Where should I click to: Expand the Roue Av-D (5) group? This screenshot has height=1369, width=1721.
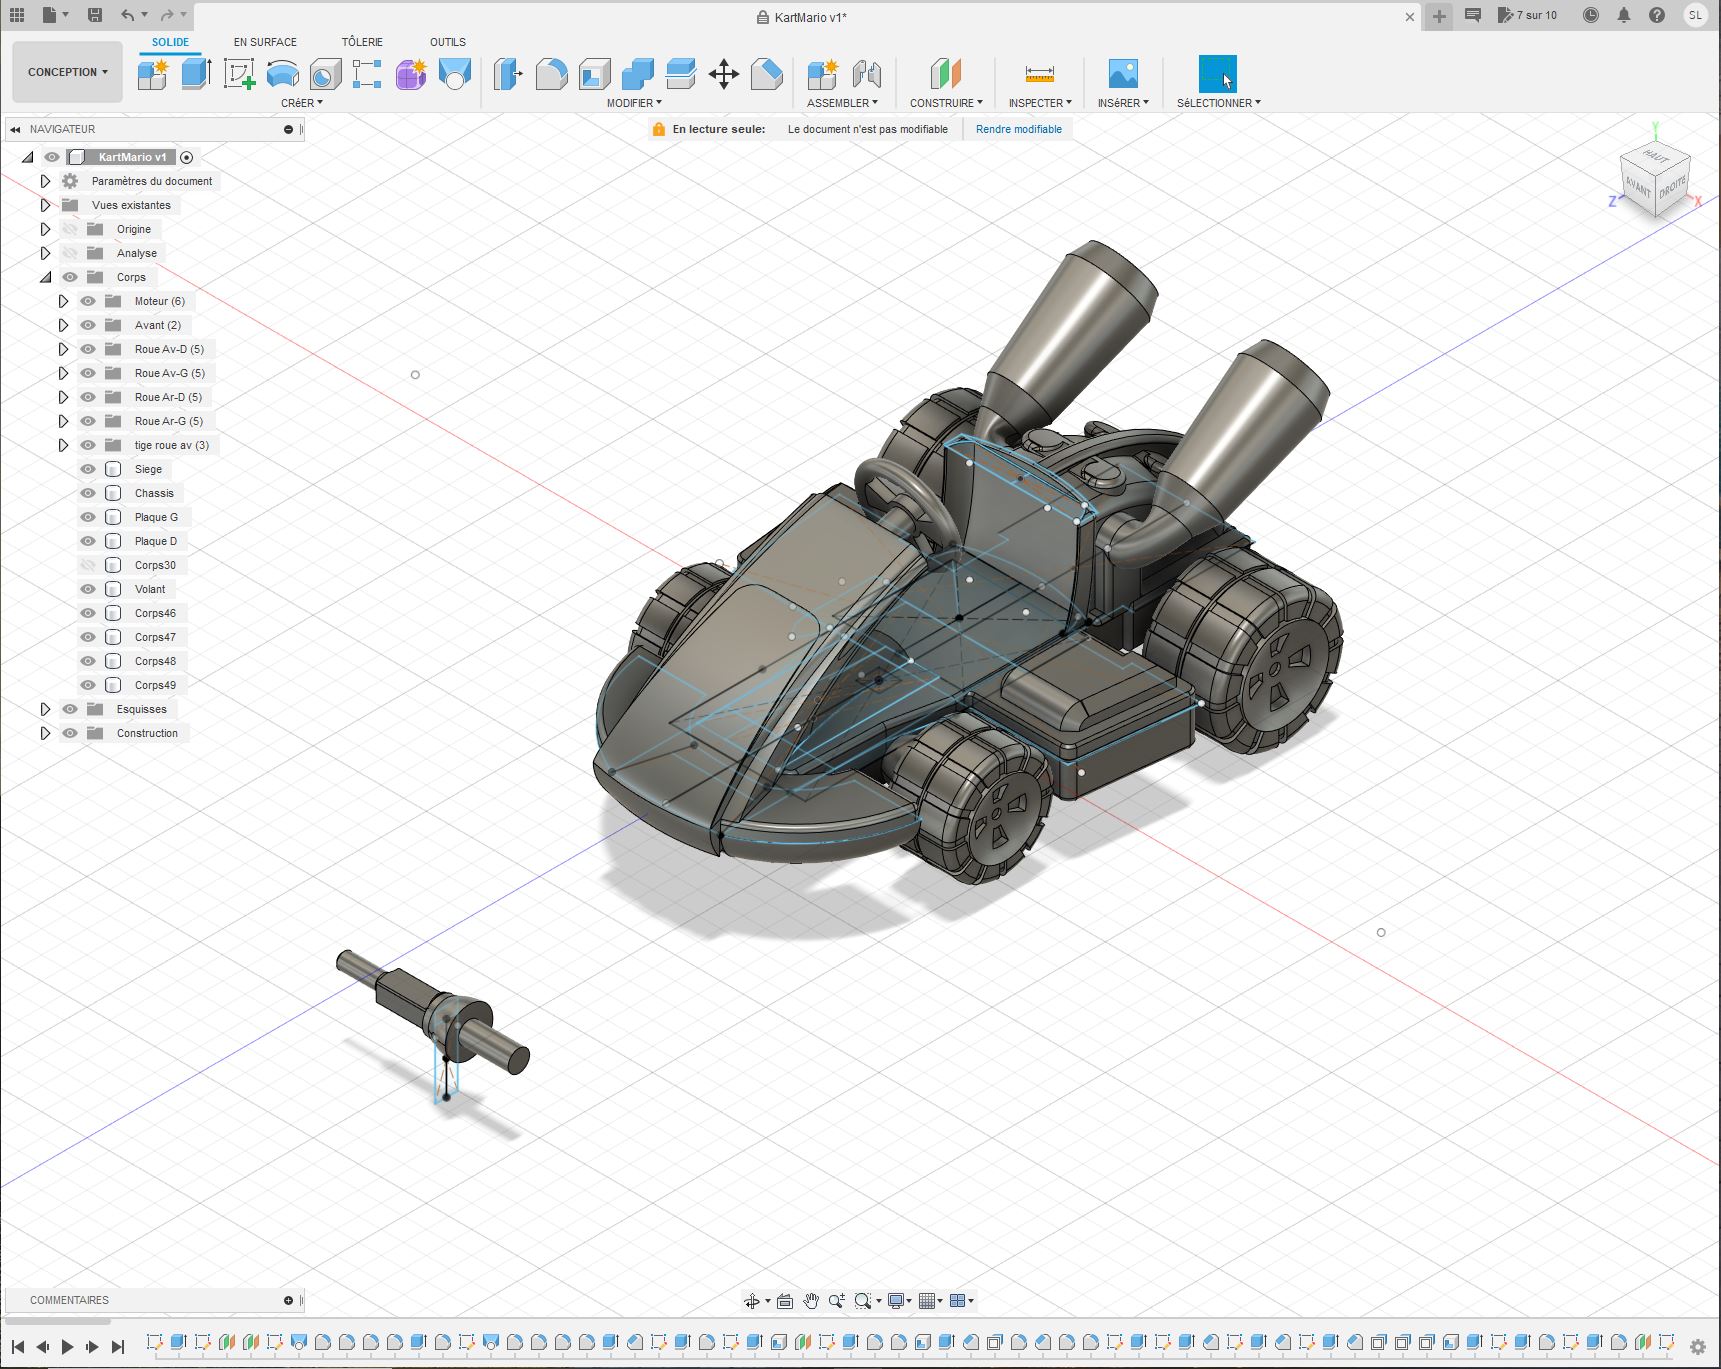63,349
